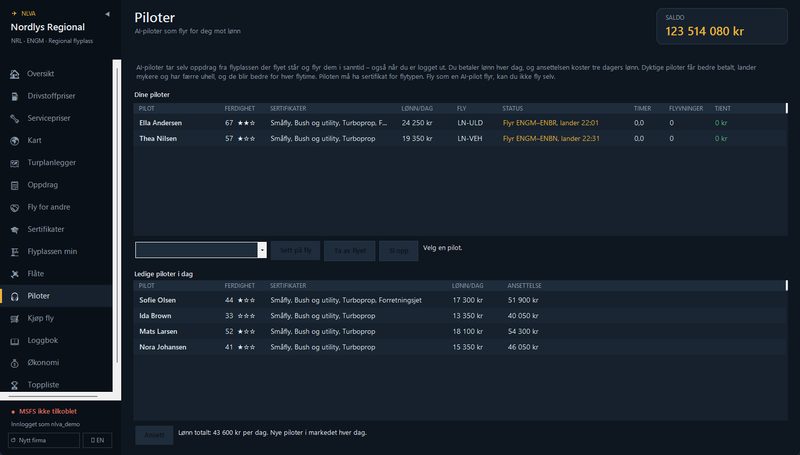Open the Oversikt dashboard icon

point(15,74)
